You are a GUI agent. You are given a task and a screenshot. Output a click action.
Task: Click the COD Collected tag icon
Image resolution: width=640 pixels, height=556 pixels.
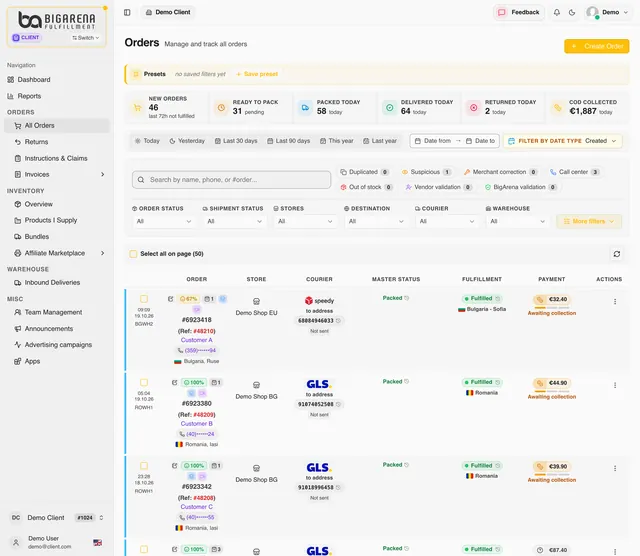pyautogui.click(x=558, y=108)
